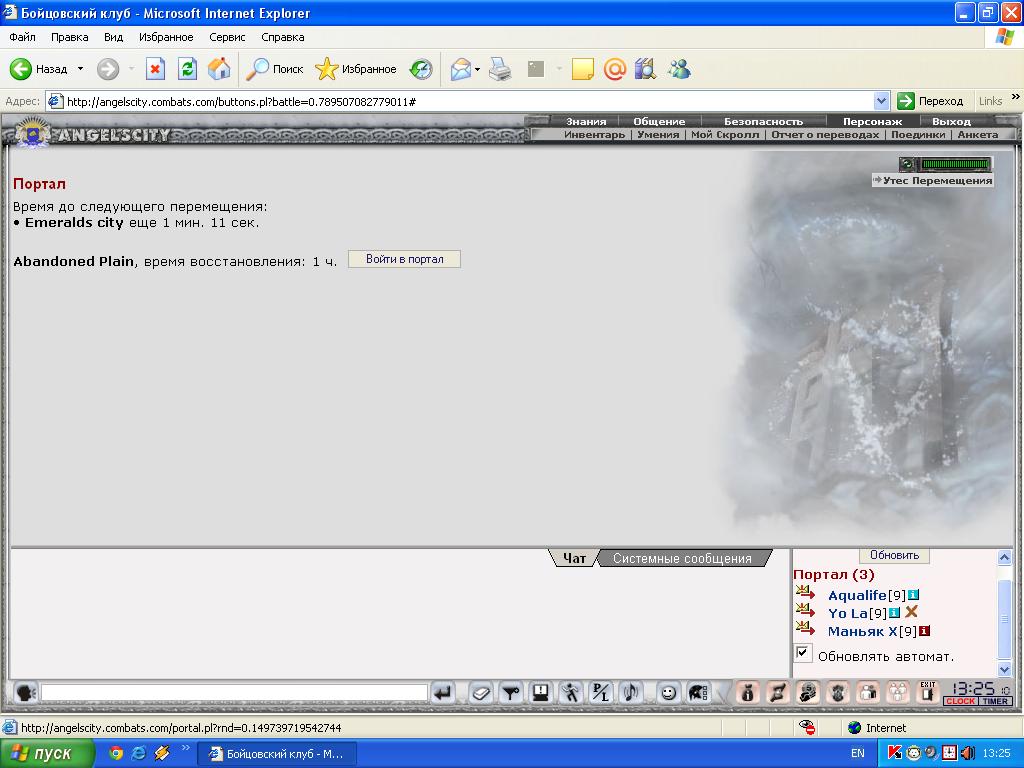This screenshot has width=1024, height=768.
Task: Click the chat message input field
Action: point(234,693)
